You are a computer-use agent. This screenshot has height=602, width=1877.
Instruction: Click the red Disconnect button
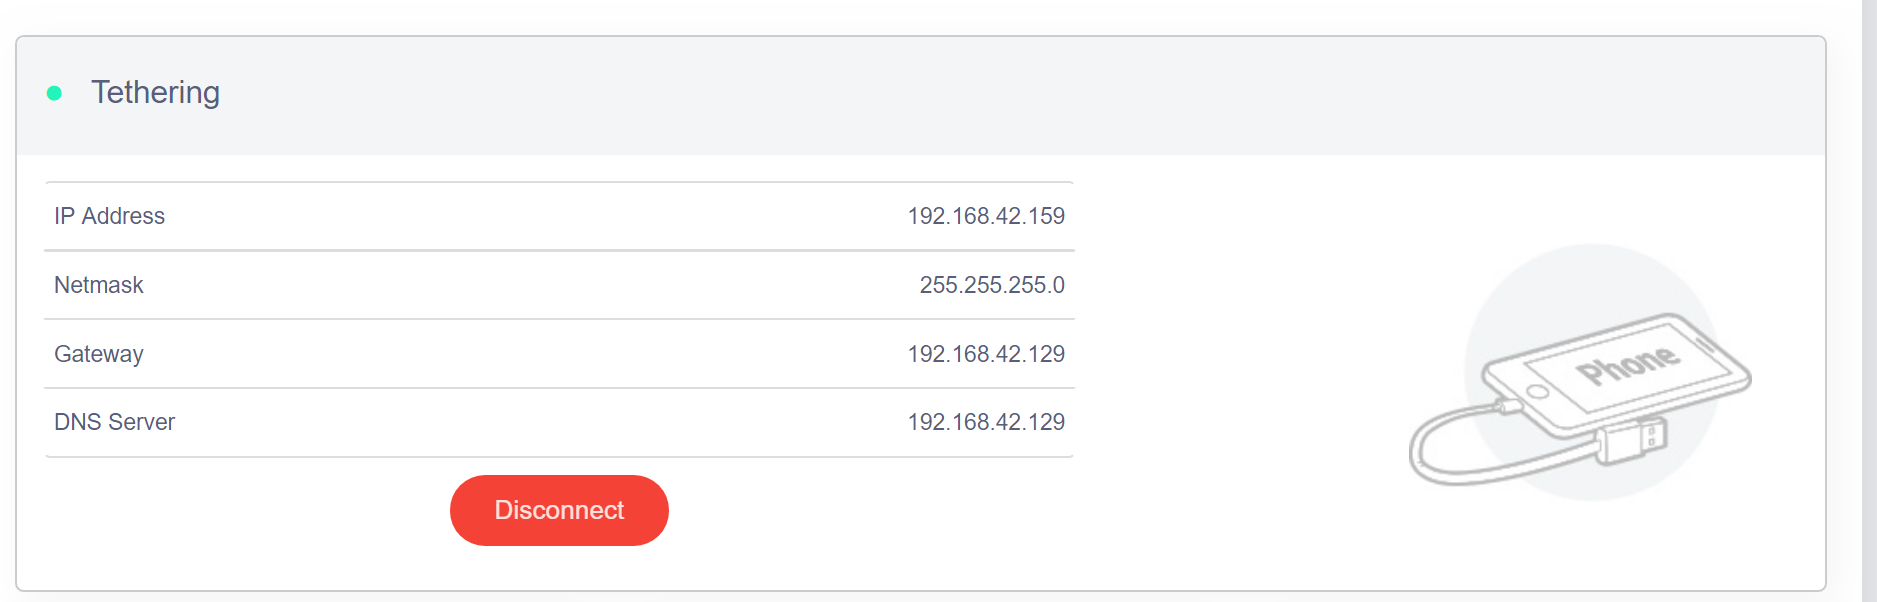(559, 510)
